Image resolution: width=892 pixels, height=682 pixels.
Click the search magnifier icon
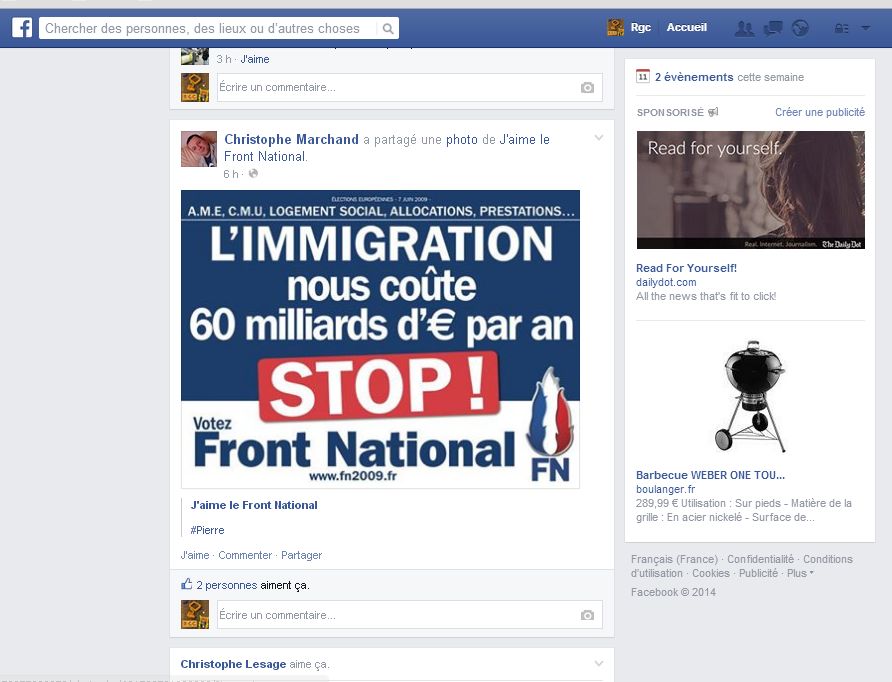(x=388, y=28)
